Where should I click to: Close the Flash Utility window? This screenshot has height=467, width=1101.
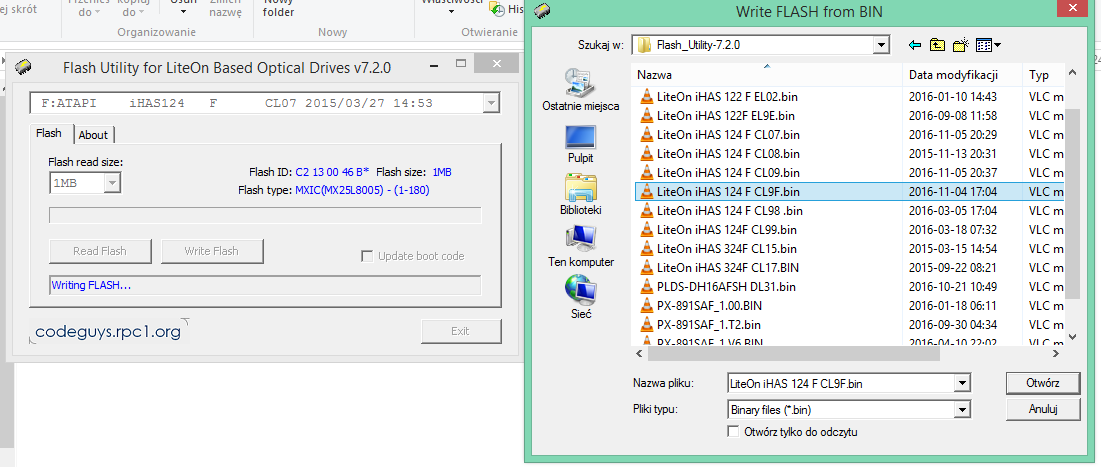pos(497,63)
